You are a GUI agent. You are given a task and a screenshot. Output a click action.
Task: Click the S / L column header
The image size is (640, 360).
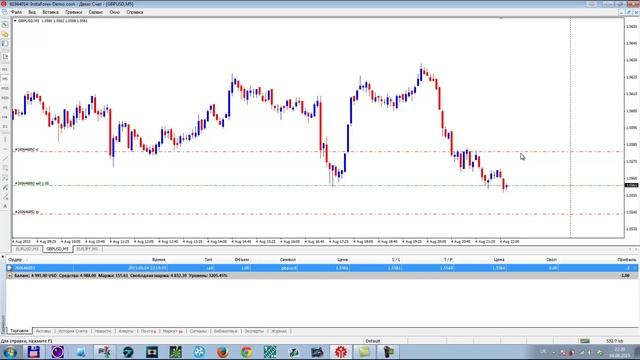pyautogui.click(x=396, y=260)
